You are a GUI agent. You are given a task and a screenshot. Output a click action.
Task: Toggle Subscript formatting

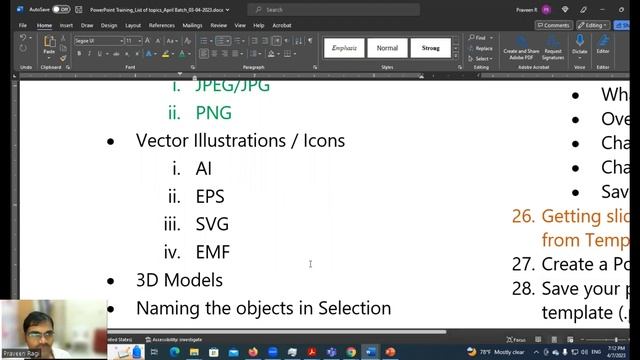coord(127,54)
